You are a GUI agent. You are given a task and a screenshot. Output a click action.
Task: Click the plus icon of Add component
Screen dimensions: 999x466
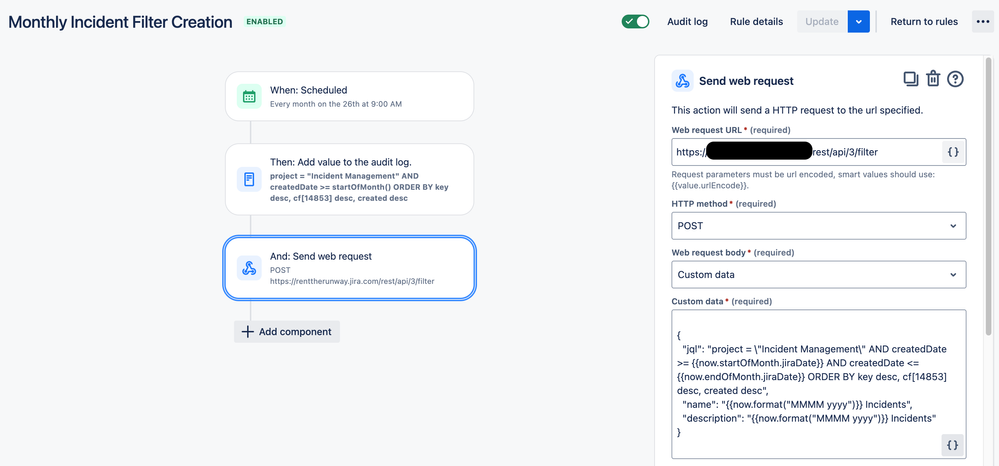248,331
